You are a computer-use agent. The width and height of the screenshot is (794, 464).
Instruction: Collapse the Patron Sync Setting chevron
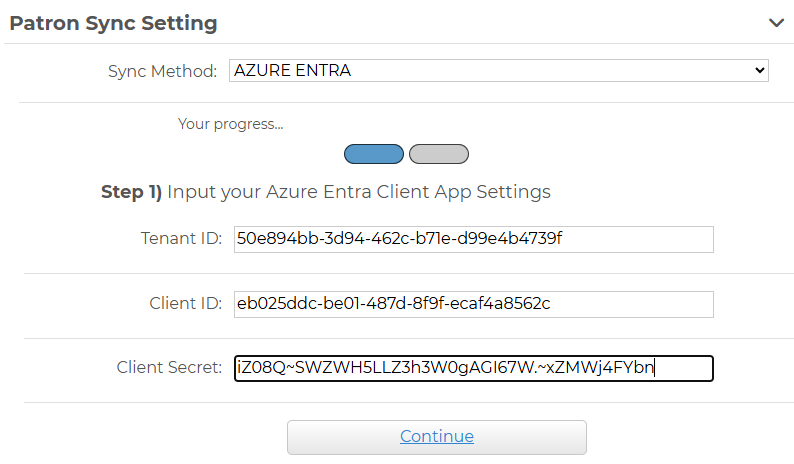point(776,23)
